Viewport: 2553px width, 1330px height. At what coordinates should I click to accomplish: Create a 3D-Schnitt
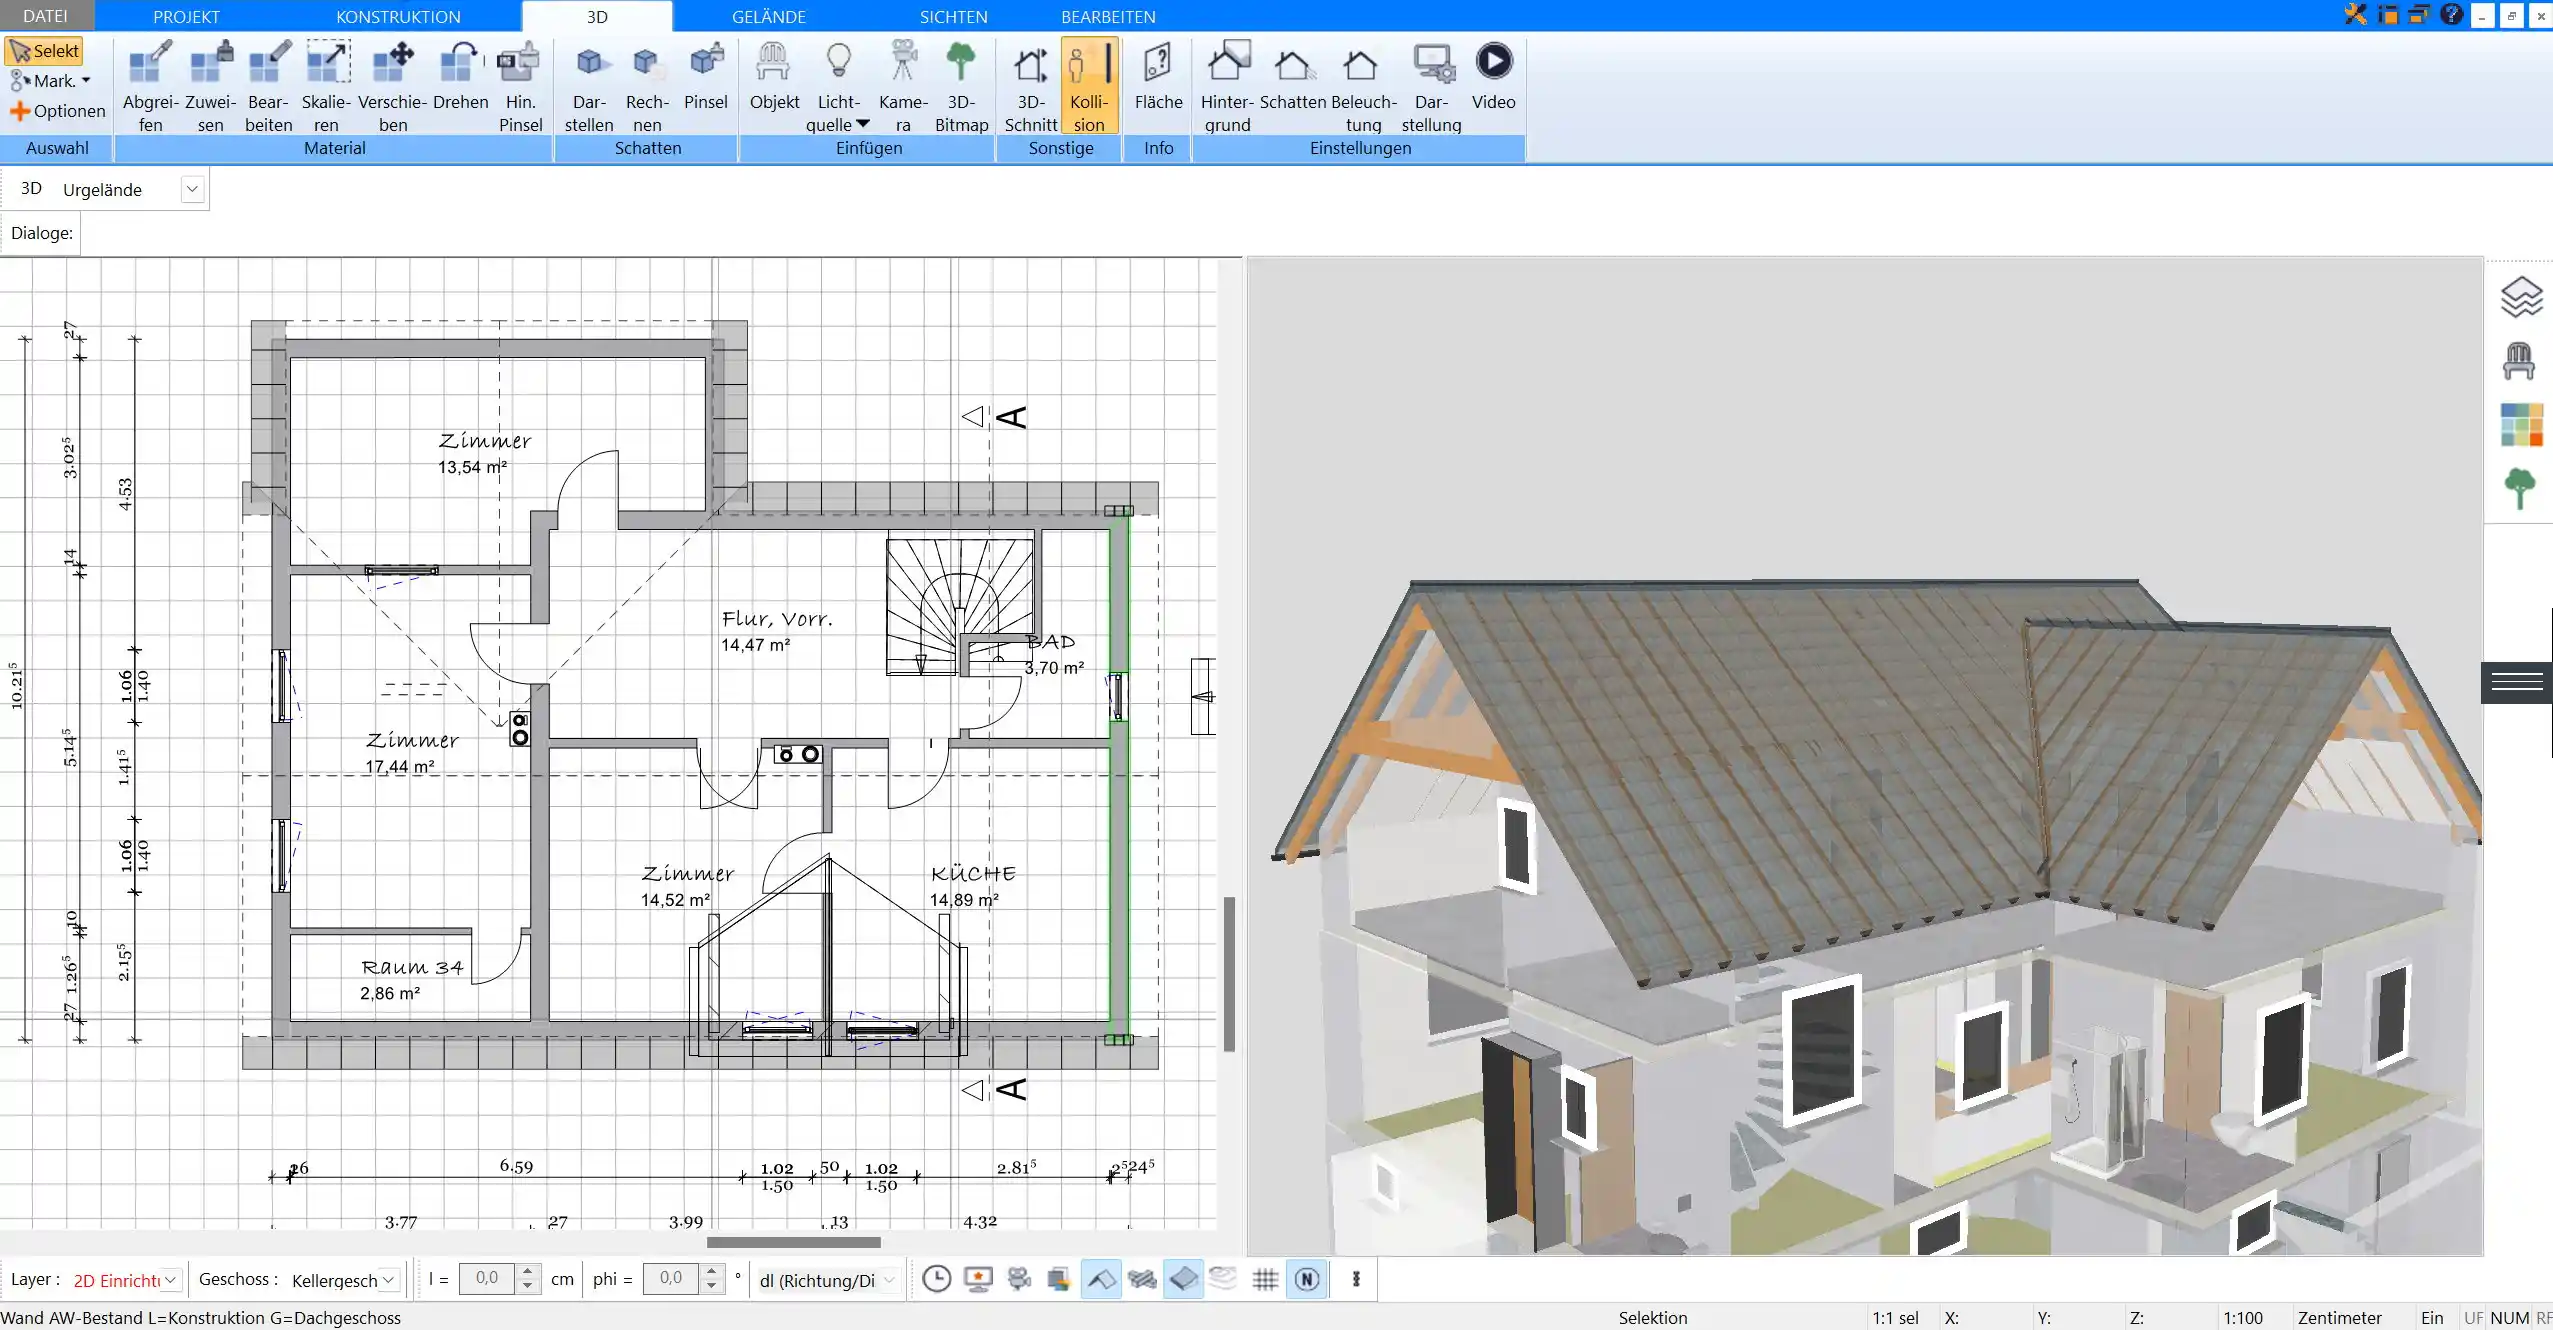coord(1031,86)
